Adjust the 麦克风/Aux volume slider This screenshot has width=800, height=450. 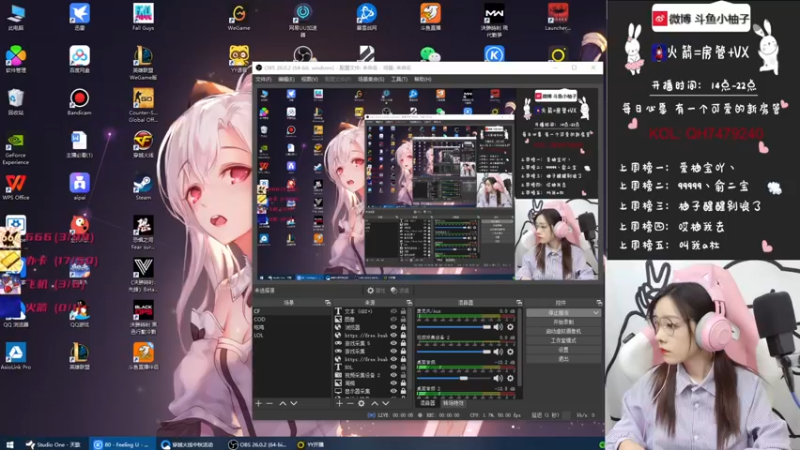pos(454,327)
